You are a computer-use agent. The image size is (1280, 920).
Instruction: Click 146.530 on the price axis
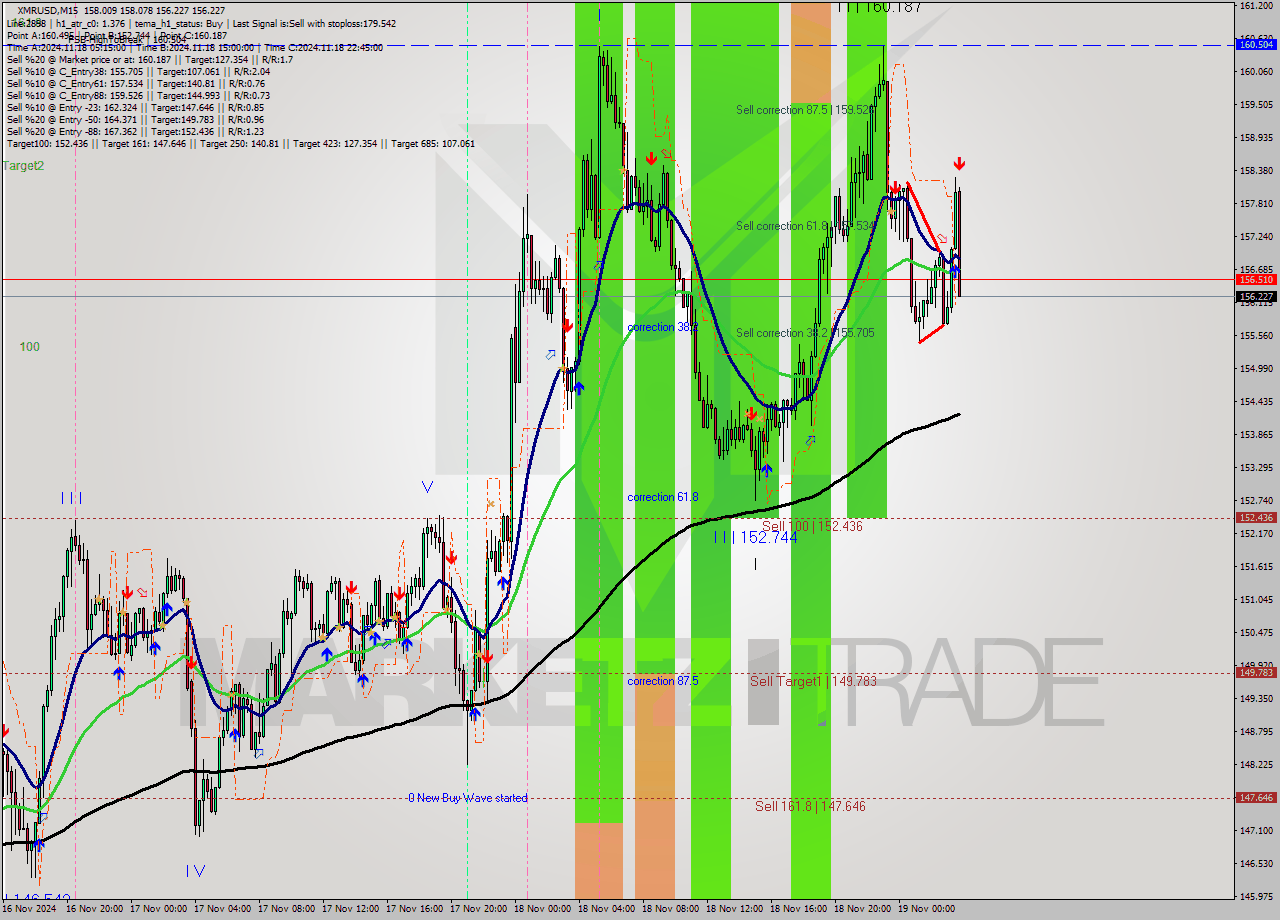tap(1256, 864)
